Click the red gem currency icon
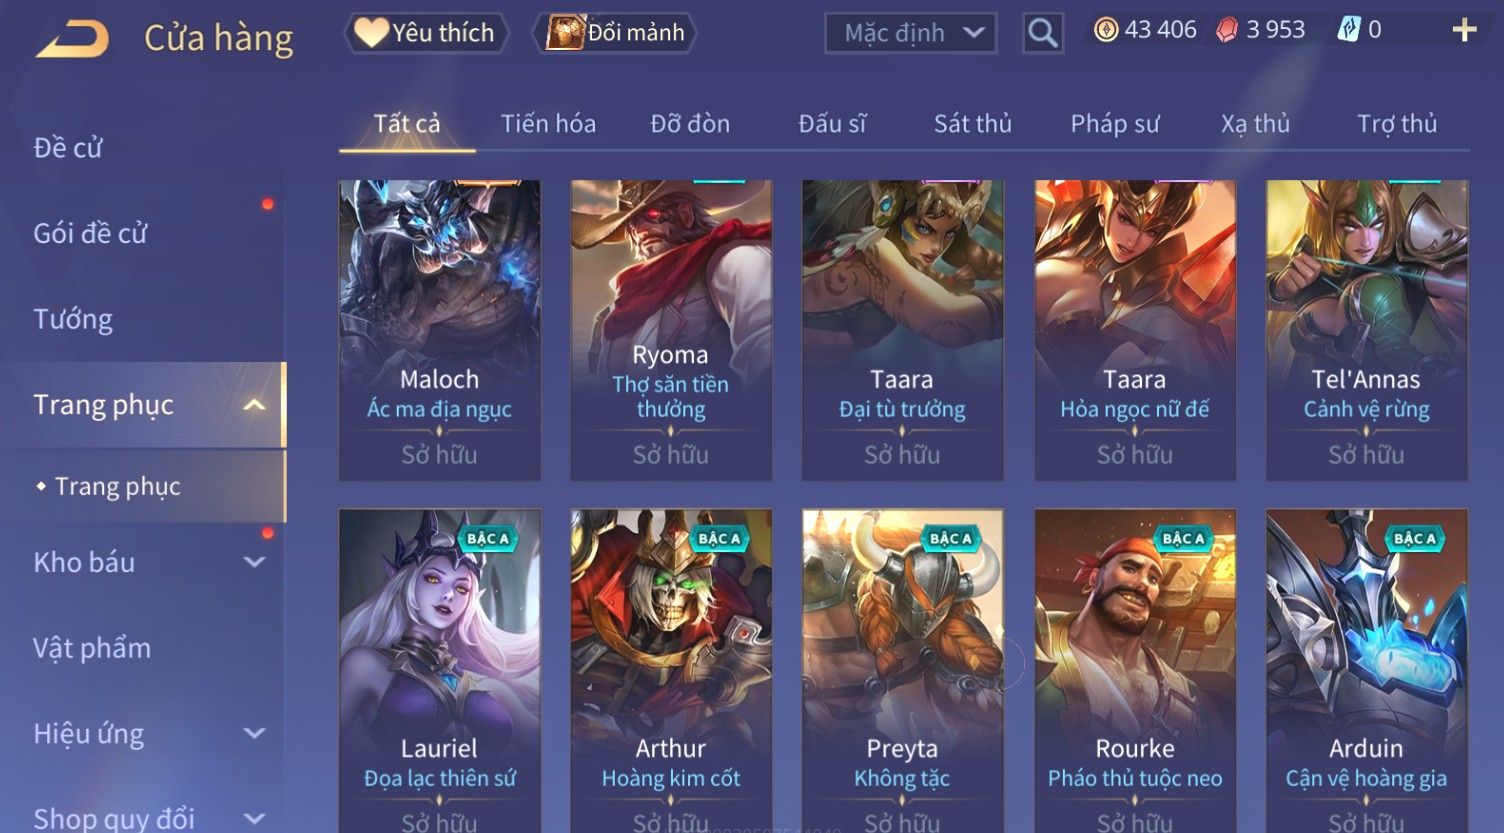 coord(1227,30)
